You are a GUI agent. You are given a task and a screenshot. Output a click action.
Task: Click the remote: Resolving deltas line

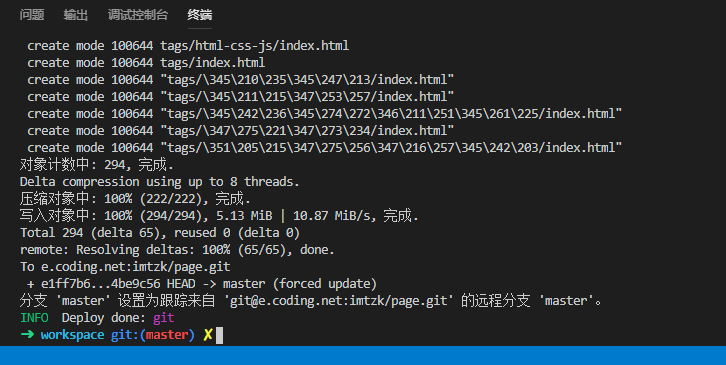coord(177,250)
